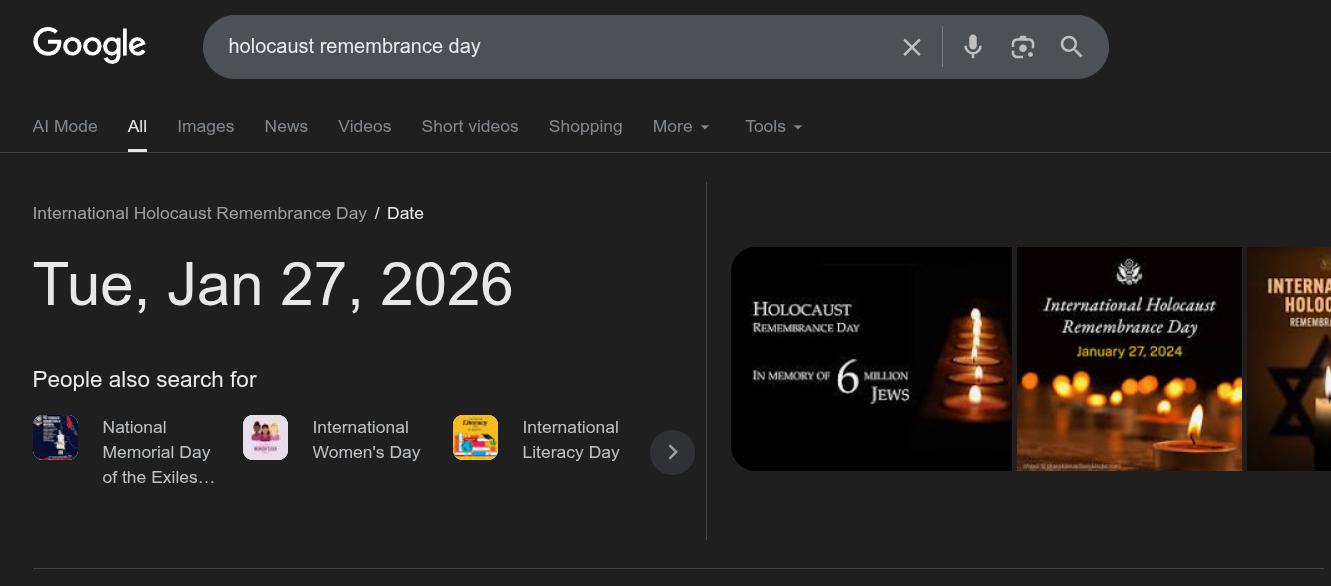Image resolution: width=1331 pixels, height=586 pixels.
Task: Click the International Literacy Day text link
Action: pos(571,440)
